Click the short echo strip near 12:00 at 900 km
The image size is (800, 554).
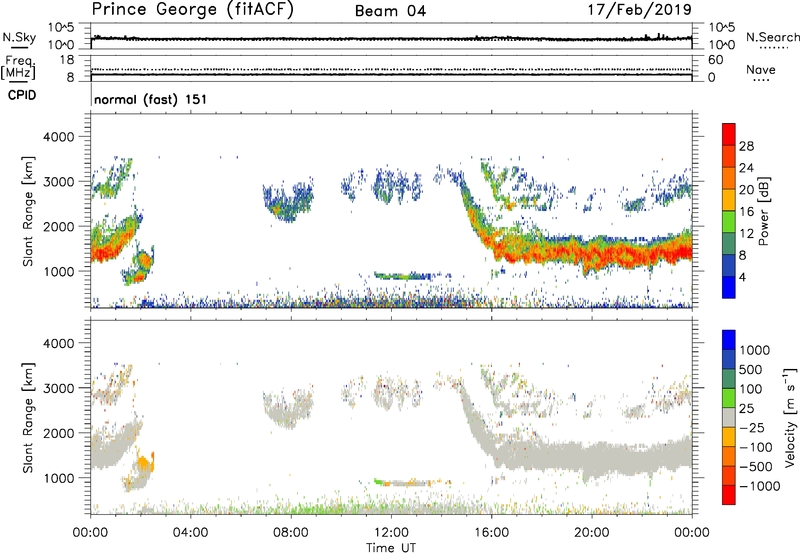pyautogui.click(x=407, y=276)
